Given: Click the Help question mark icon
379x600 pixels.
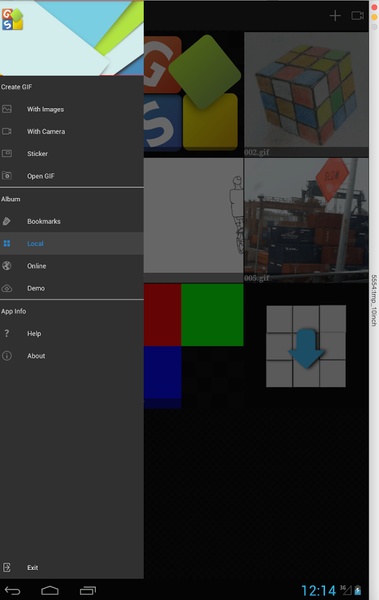Looking at the screenshot, I should point(7,333).
